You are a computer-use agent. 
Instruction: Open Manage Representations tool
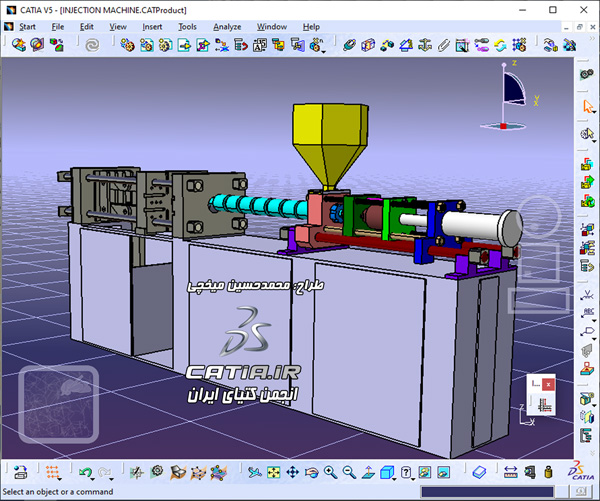click(x=297, y=45)
